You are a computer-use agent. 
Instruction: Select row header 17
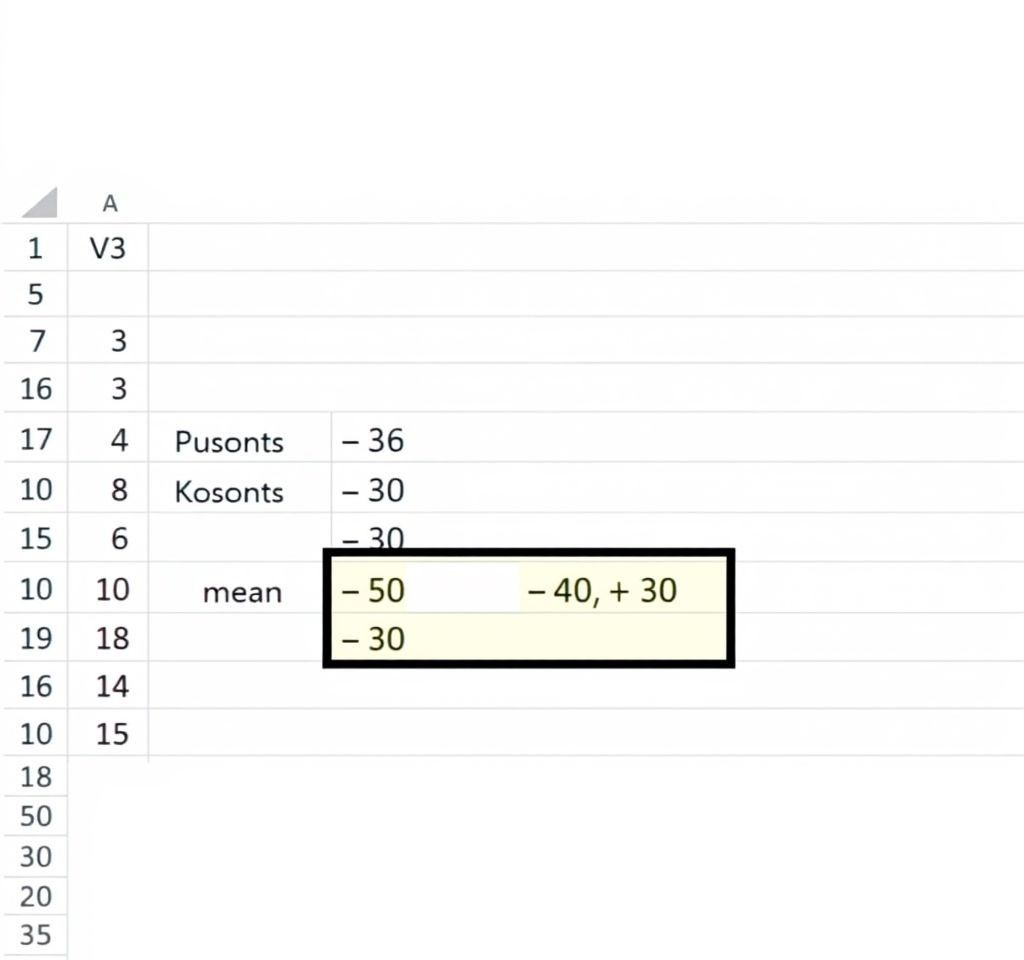pyautogui.click(x=35, y=439)
